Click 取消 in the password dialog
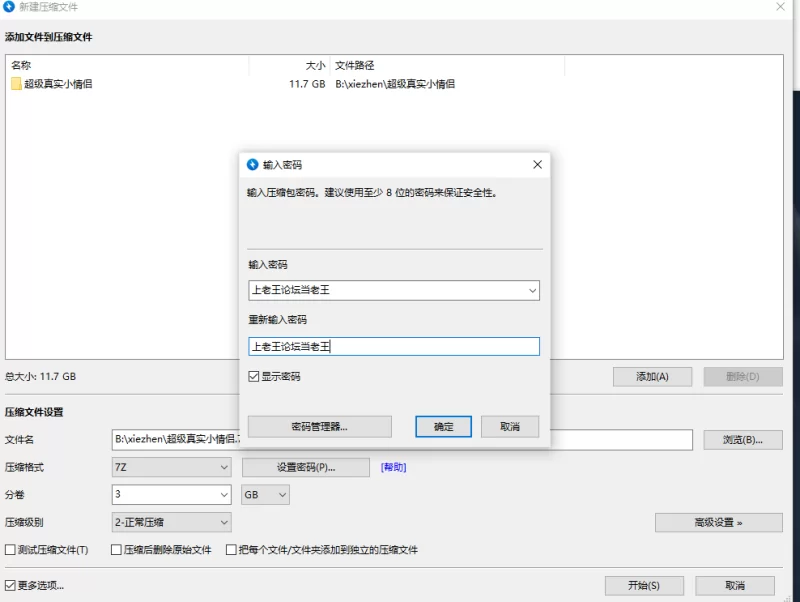Viewport: 800px width, 602px height. 510,427
